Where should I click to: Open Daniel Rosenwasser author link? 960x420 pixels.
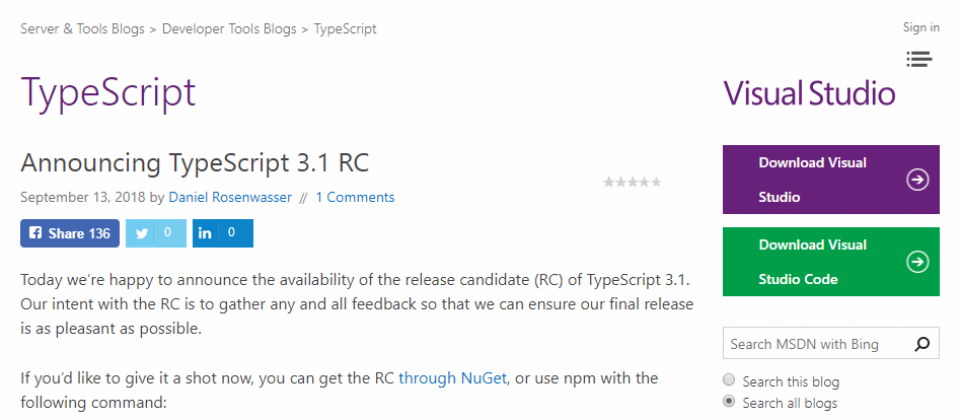[230, 197]
